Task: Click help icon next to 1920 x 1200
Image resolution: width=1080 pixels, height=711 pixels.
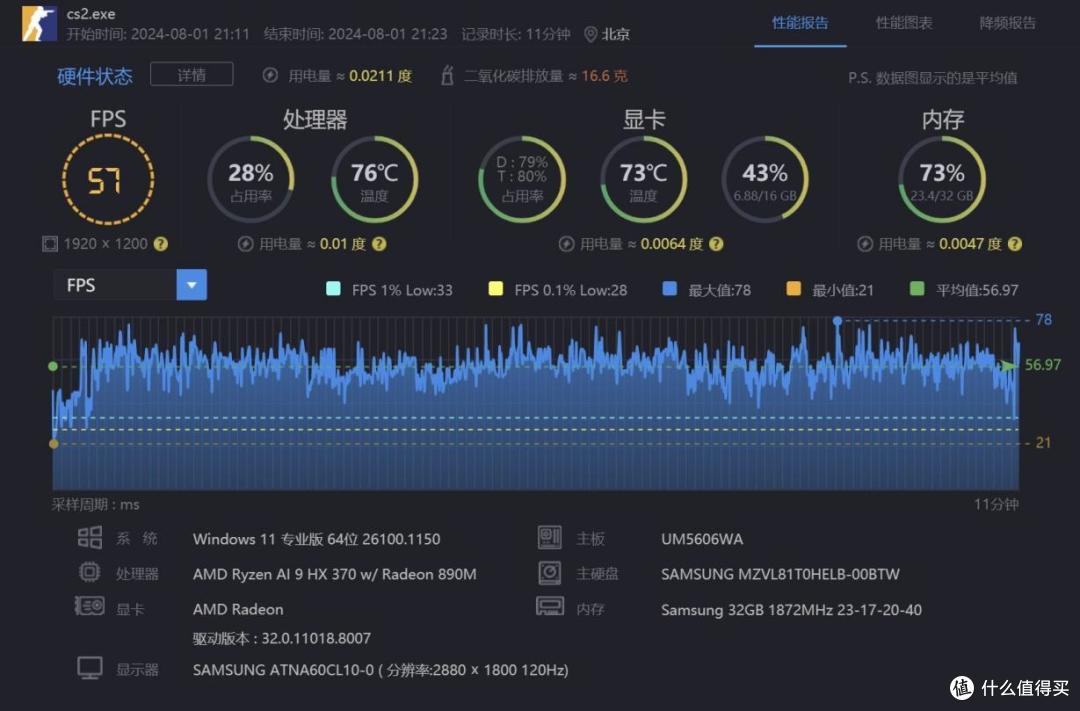Action: tap(160, 244)
